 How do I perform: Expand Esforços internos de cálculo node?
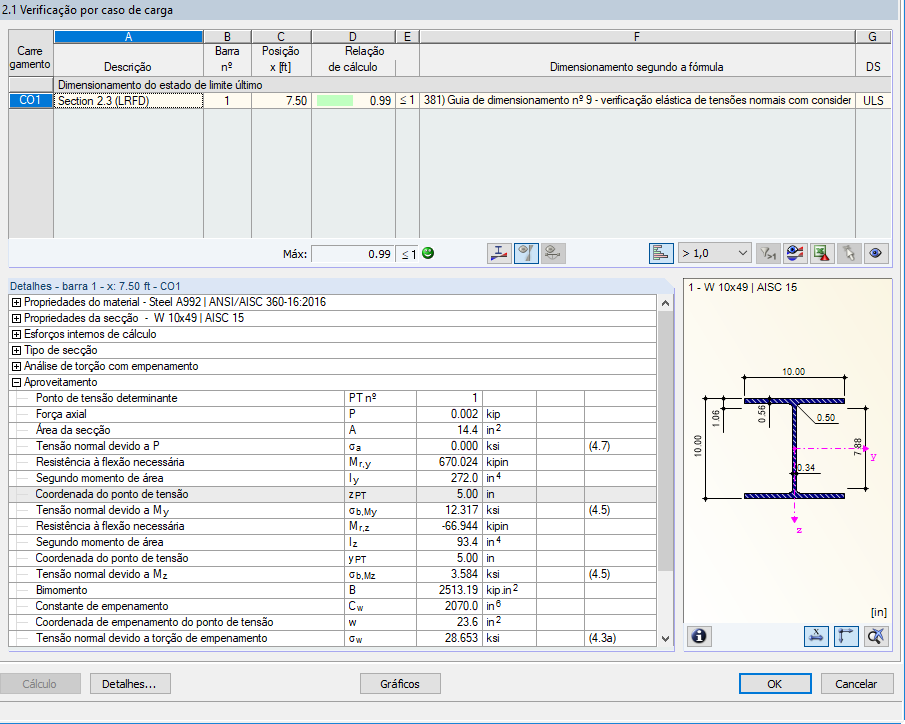coord(16,334)
